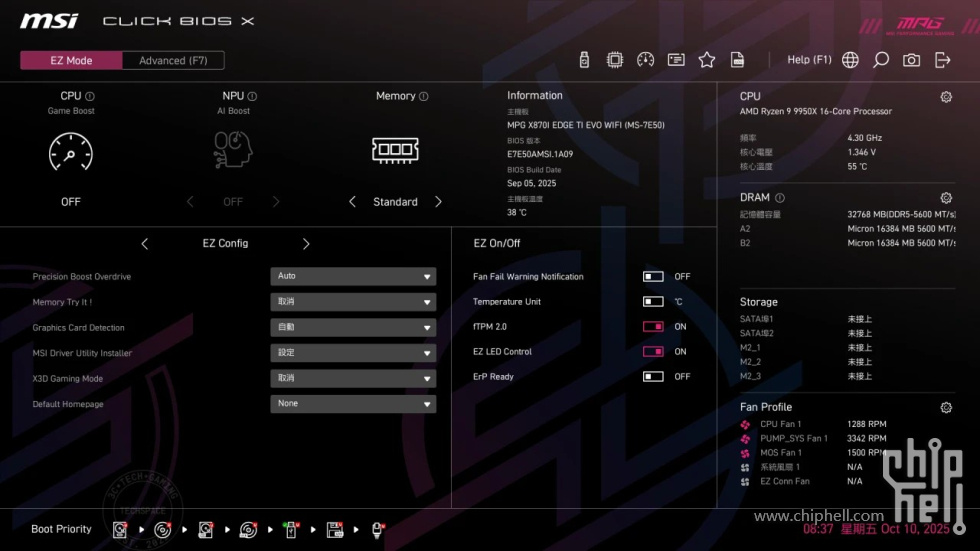980x551 pixels.
Task: Enable the ErP Ready toggle
Action: (x=653, y=377)
